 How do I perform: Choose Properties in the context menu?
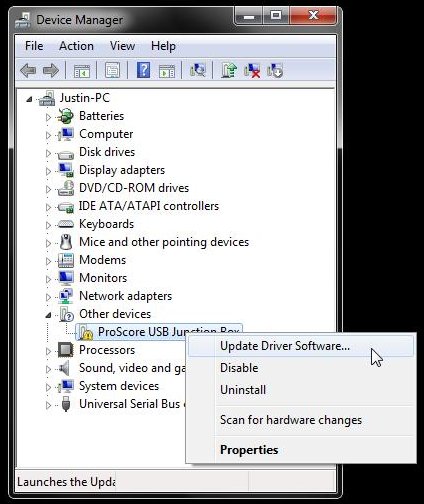(x=249, y=450)
